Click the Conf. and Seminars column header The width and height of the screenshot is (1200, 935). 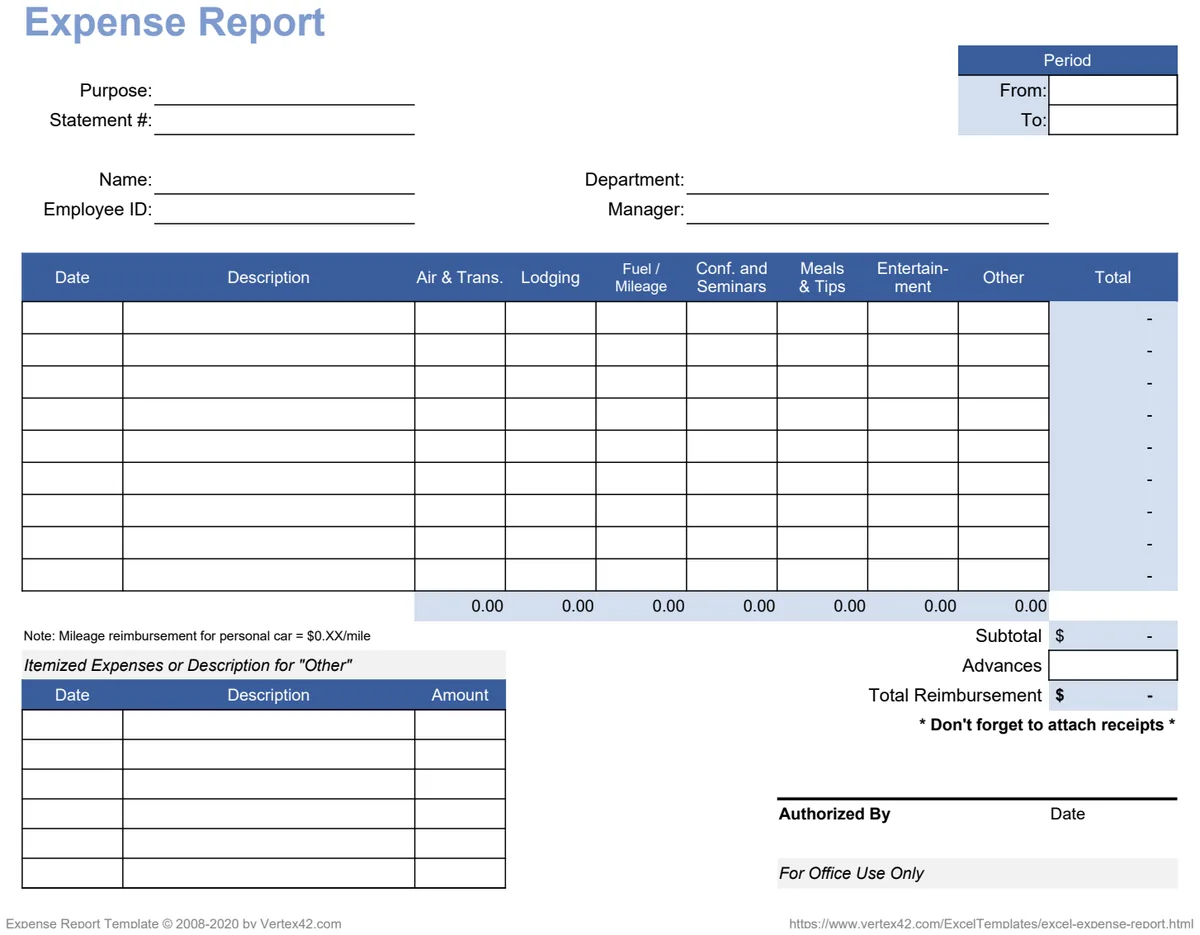tap(732, 277)
